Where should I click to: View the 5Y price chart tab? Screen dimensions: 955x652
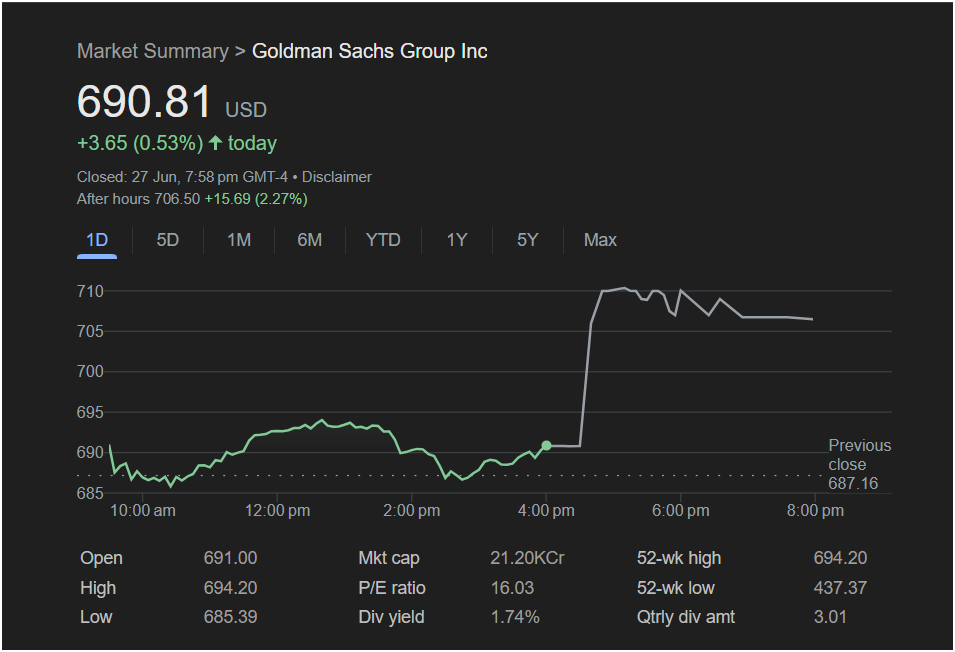pos(527,240)
